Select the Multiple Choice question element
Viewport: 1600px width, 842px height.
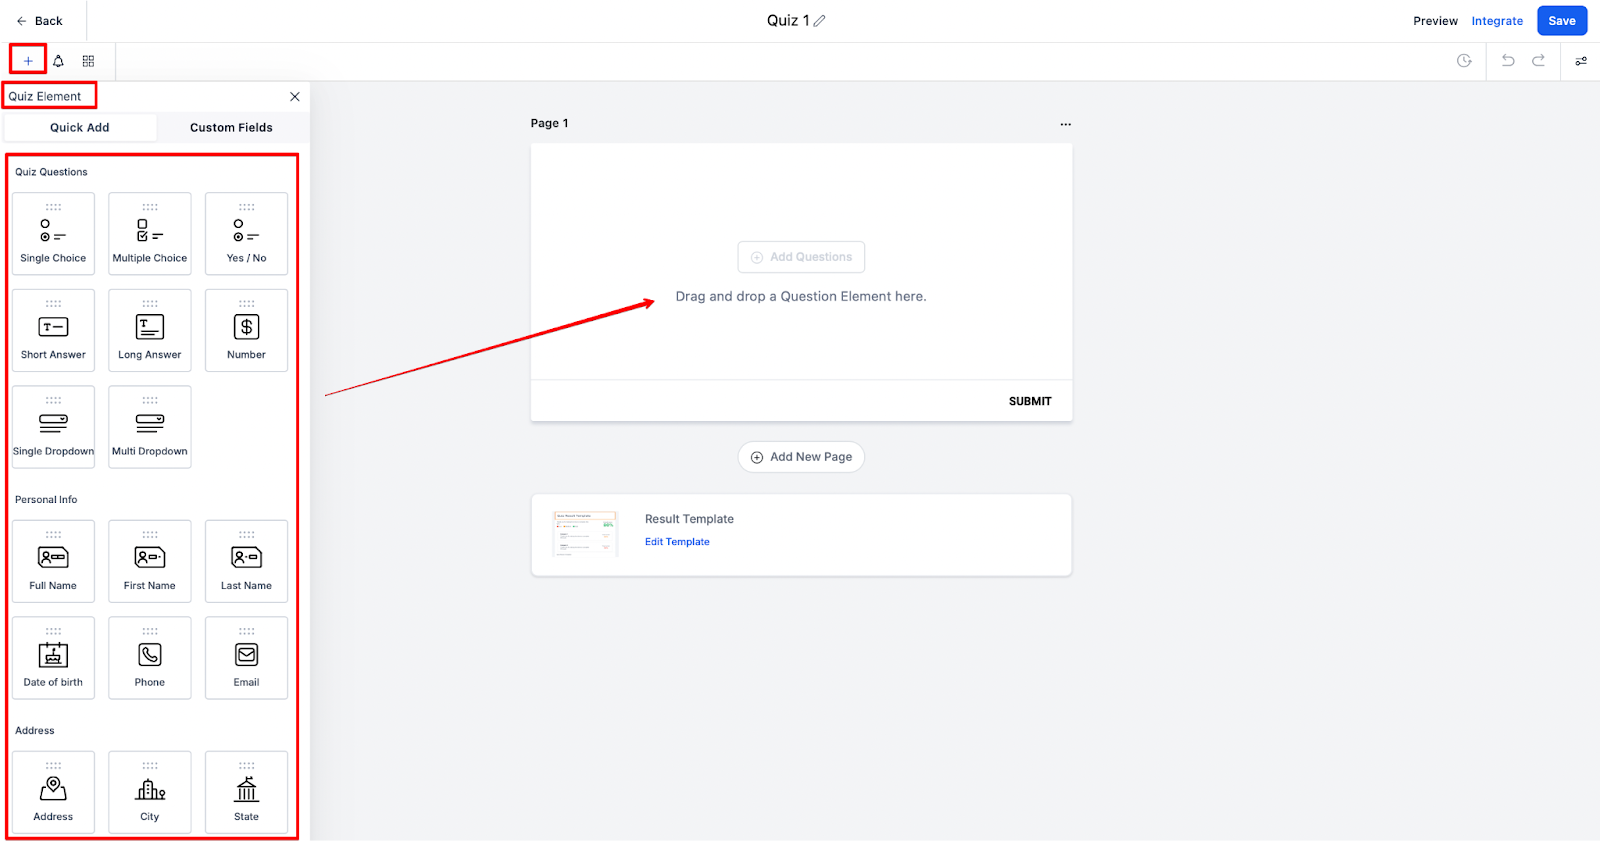(150, 234)
